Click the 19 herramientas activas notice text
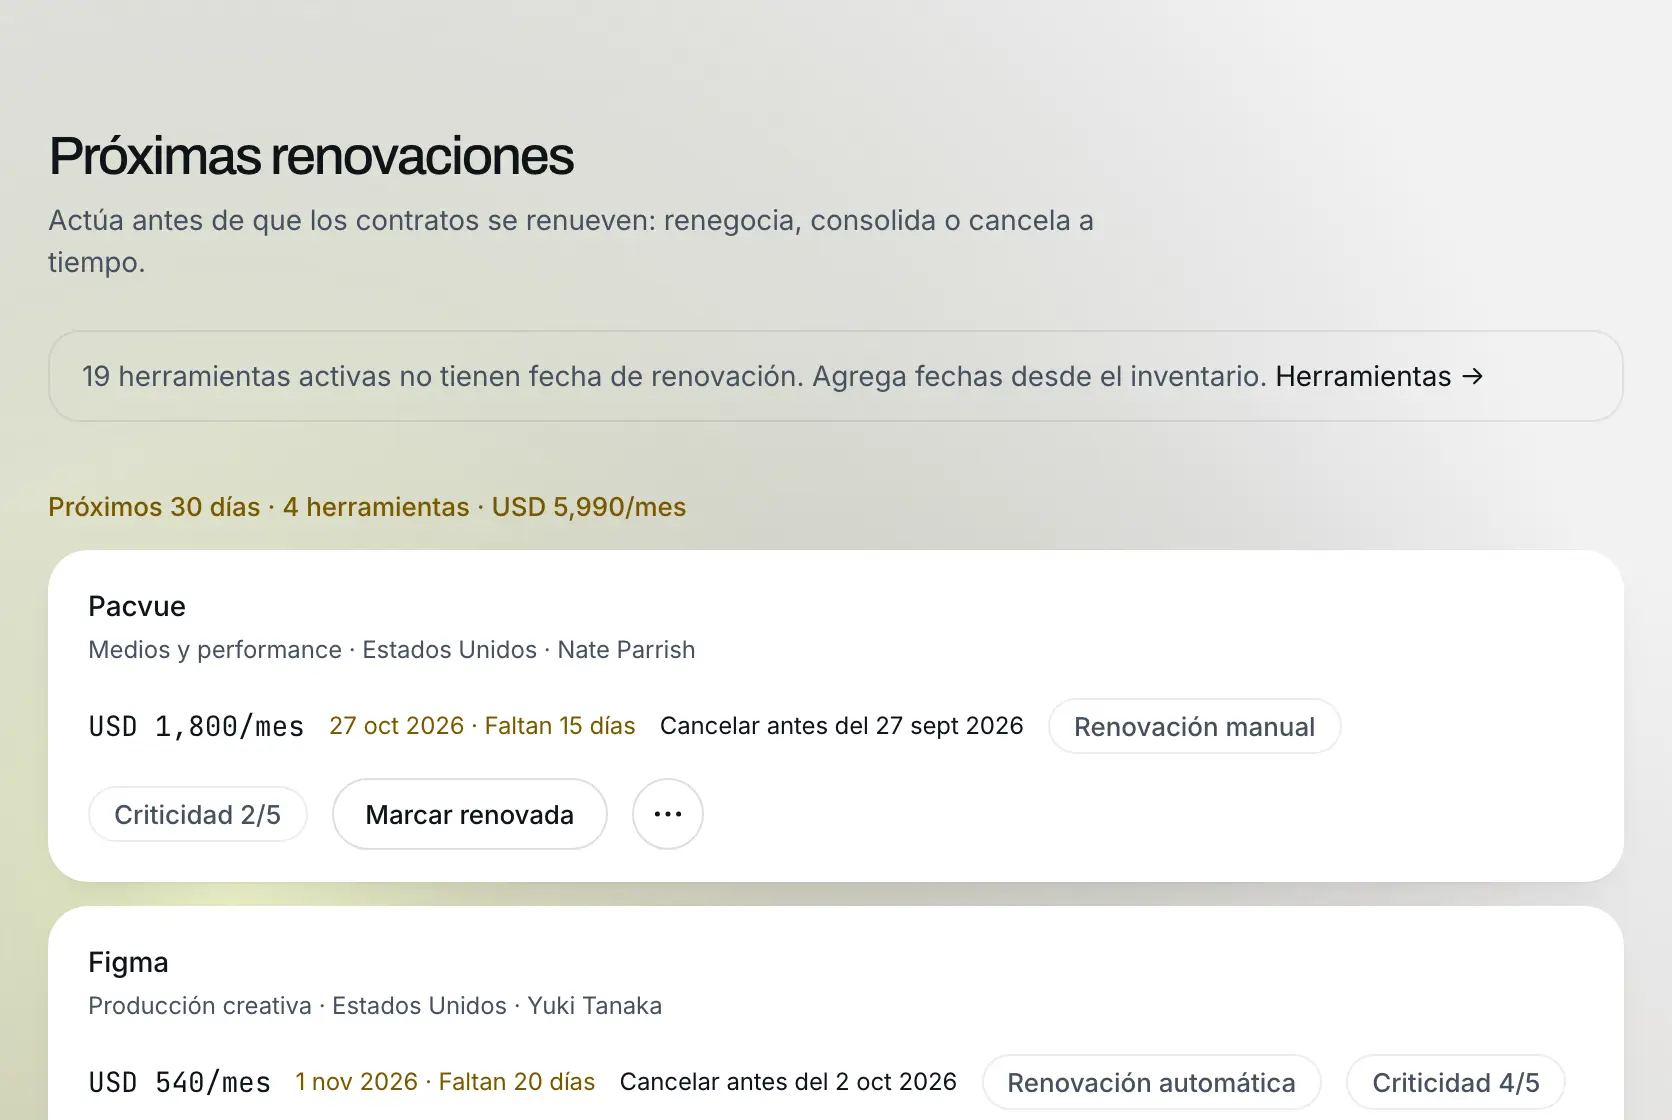This screenshot has width=1672, height=1120. tap(675, 376)
